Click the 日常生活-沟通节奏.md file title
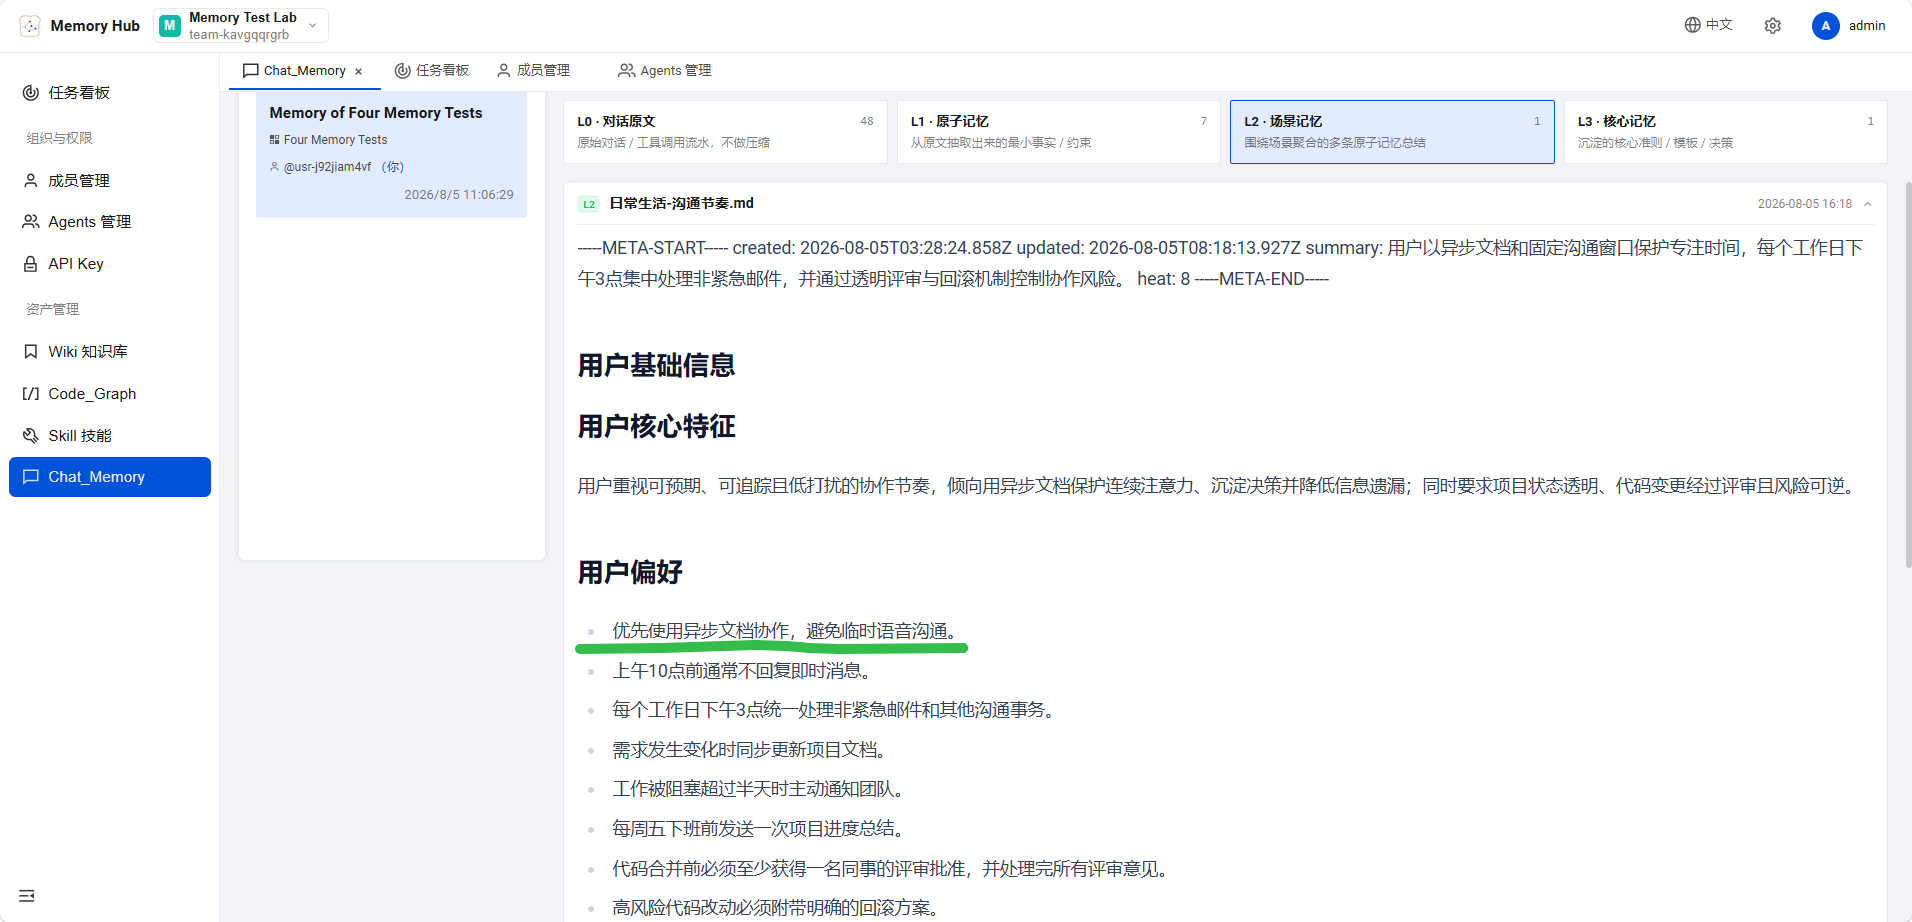Screen dimensions: 1912x922 point(682,203)
